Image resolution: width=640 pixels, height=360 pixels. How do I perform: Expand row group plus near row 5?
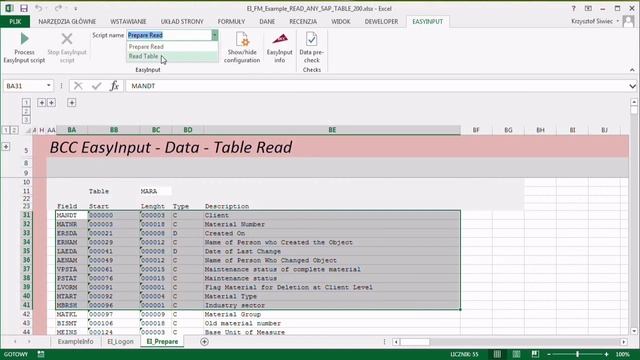6,146
